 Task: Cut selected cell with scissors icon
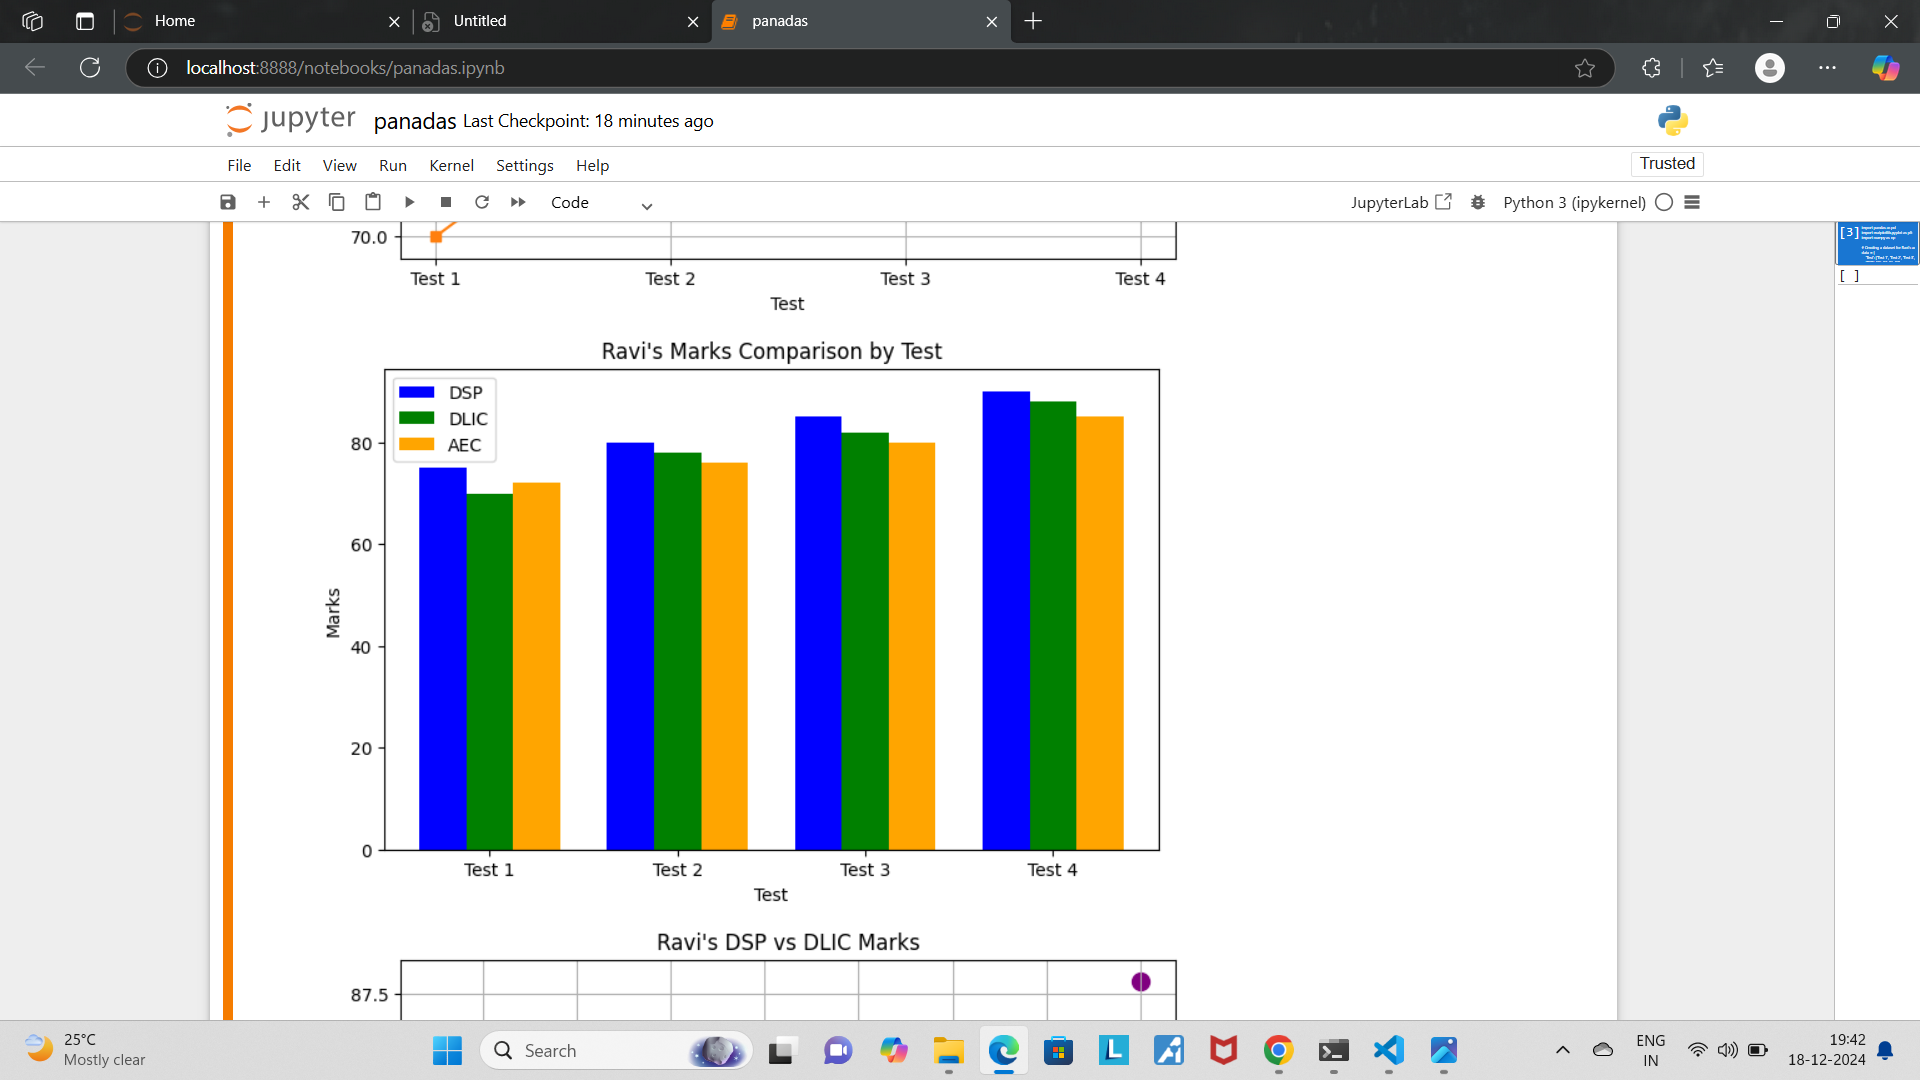click(300, 202)
